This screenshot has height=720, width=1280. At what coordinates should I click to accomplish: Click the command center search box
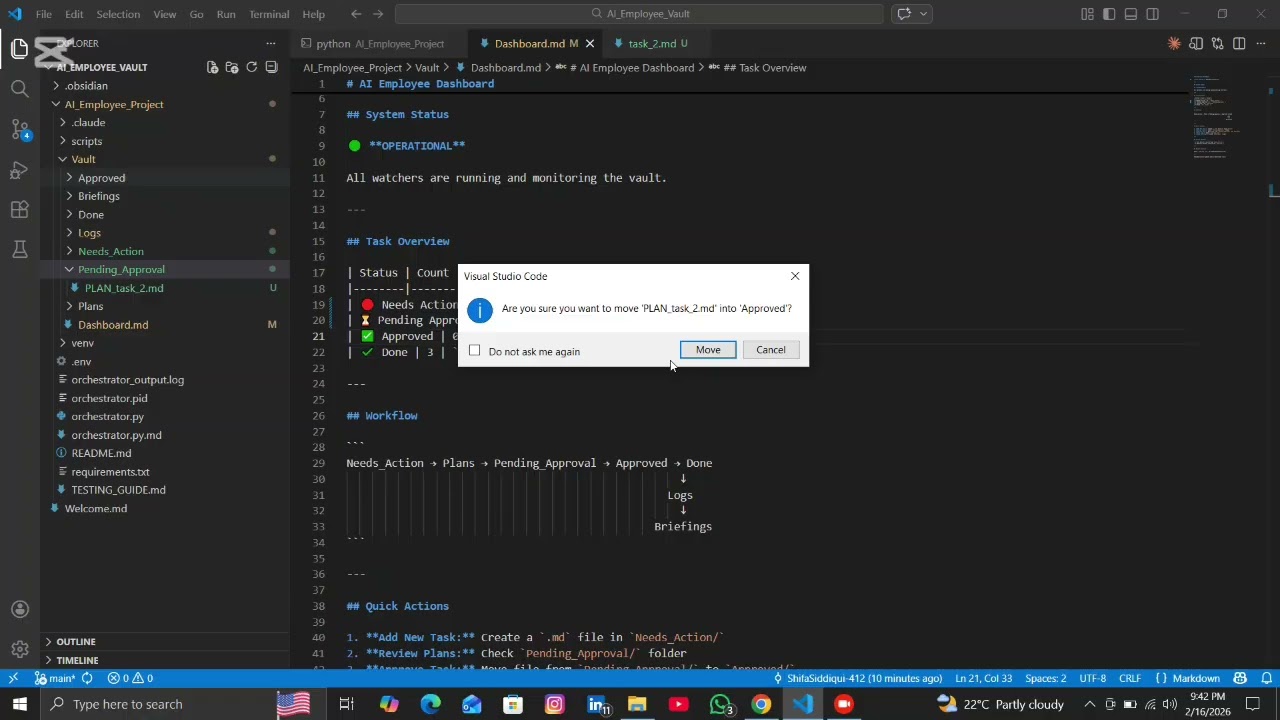(640, 14)
